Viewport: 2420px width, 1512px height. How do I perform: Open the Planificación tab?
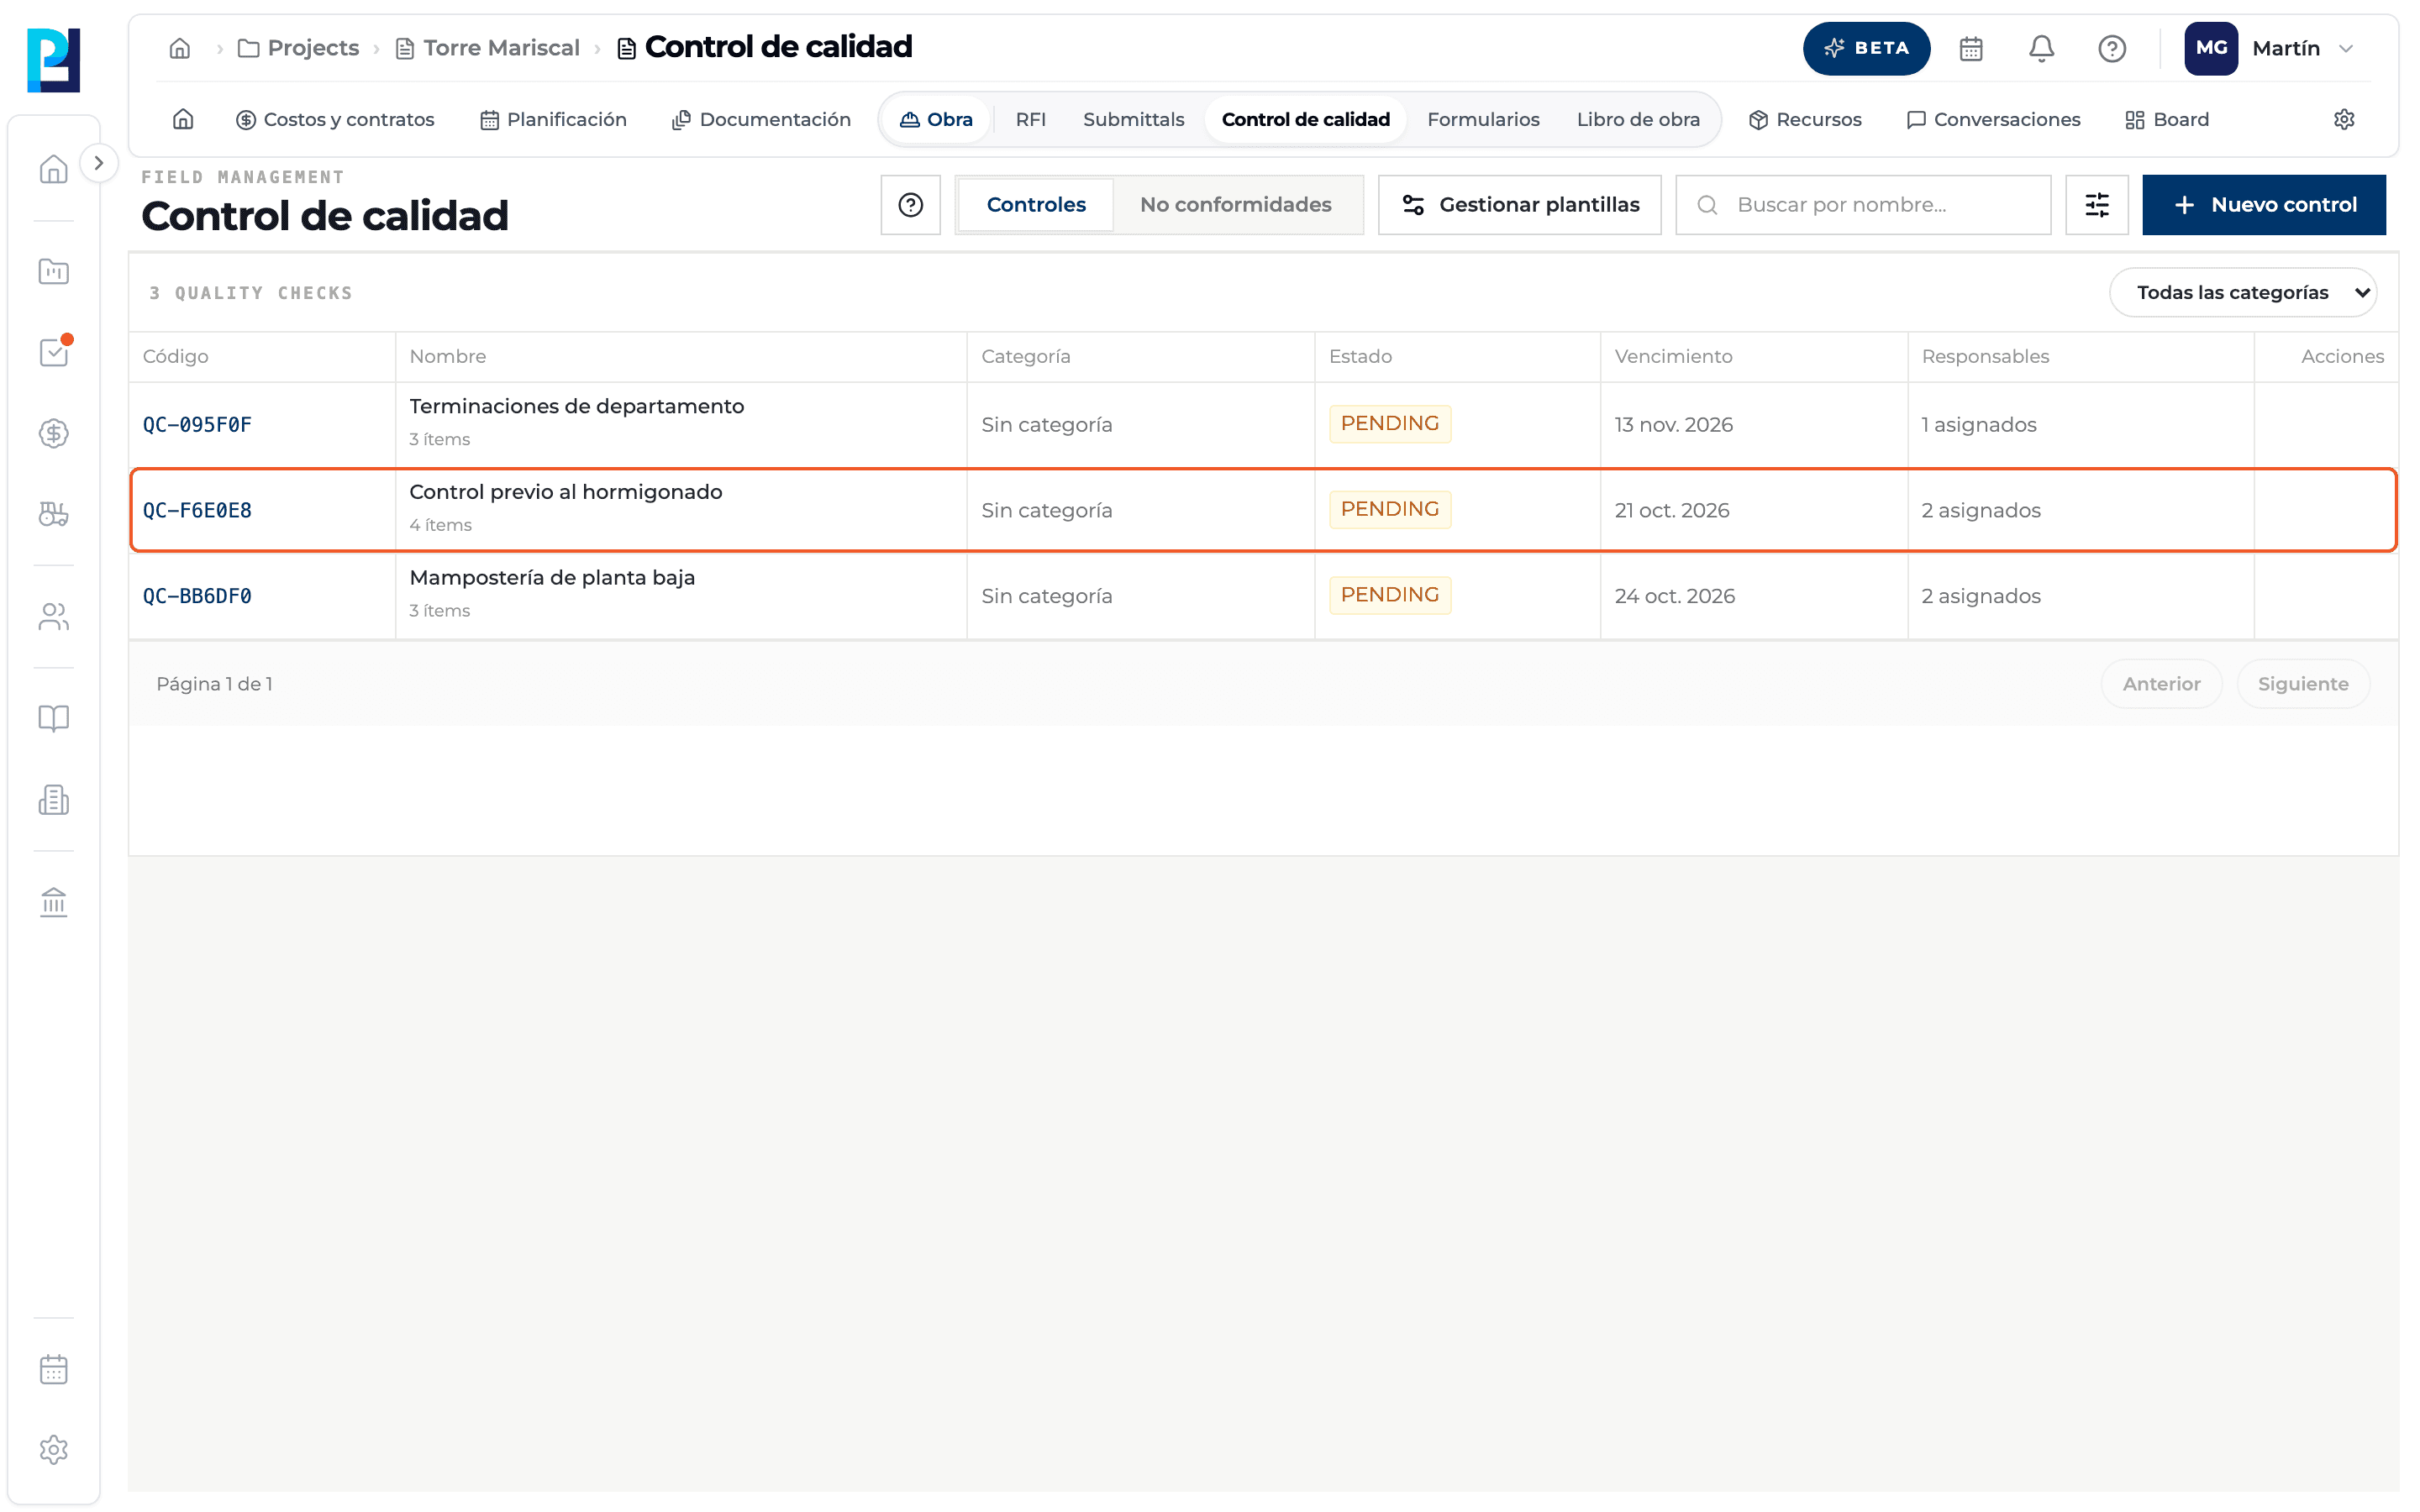point(553,120)
